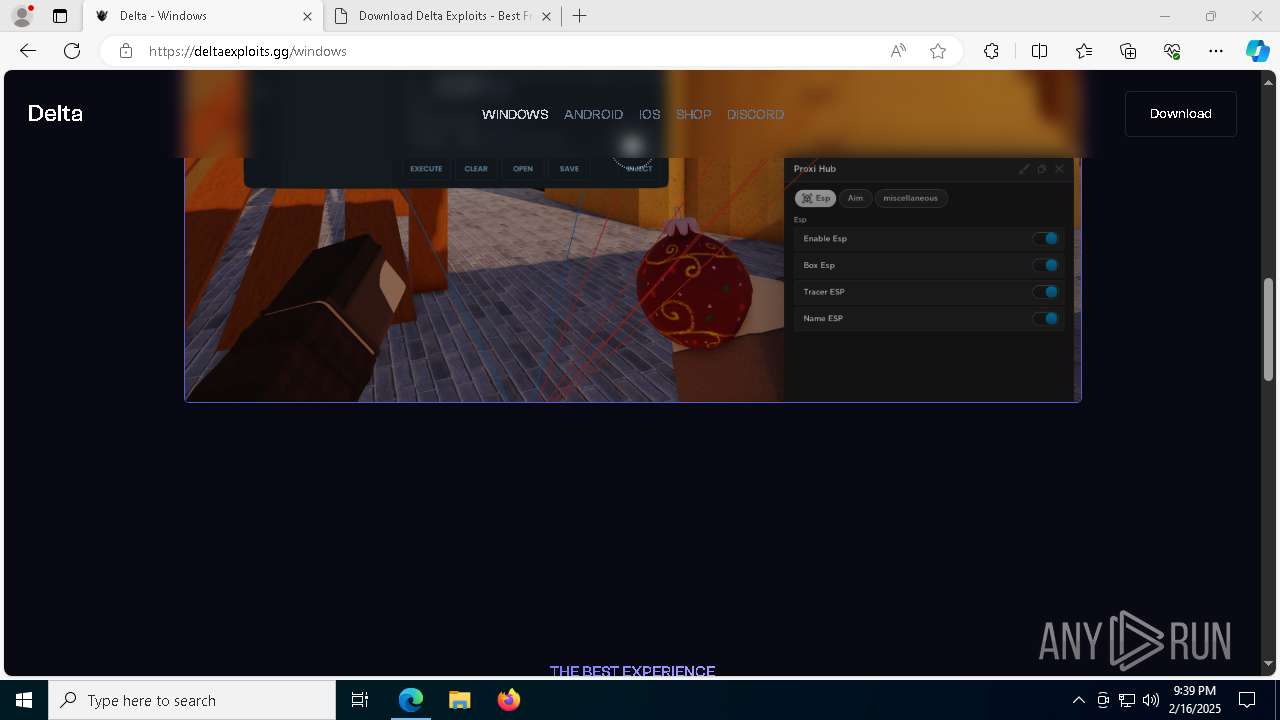1280x720 pixels.
Task: Open the volume speaker icon
Action: (x=1151, y=700)
